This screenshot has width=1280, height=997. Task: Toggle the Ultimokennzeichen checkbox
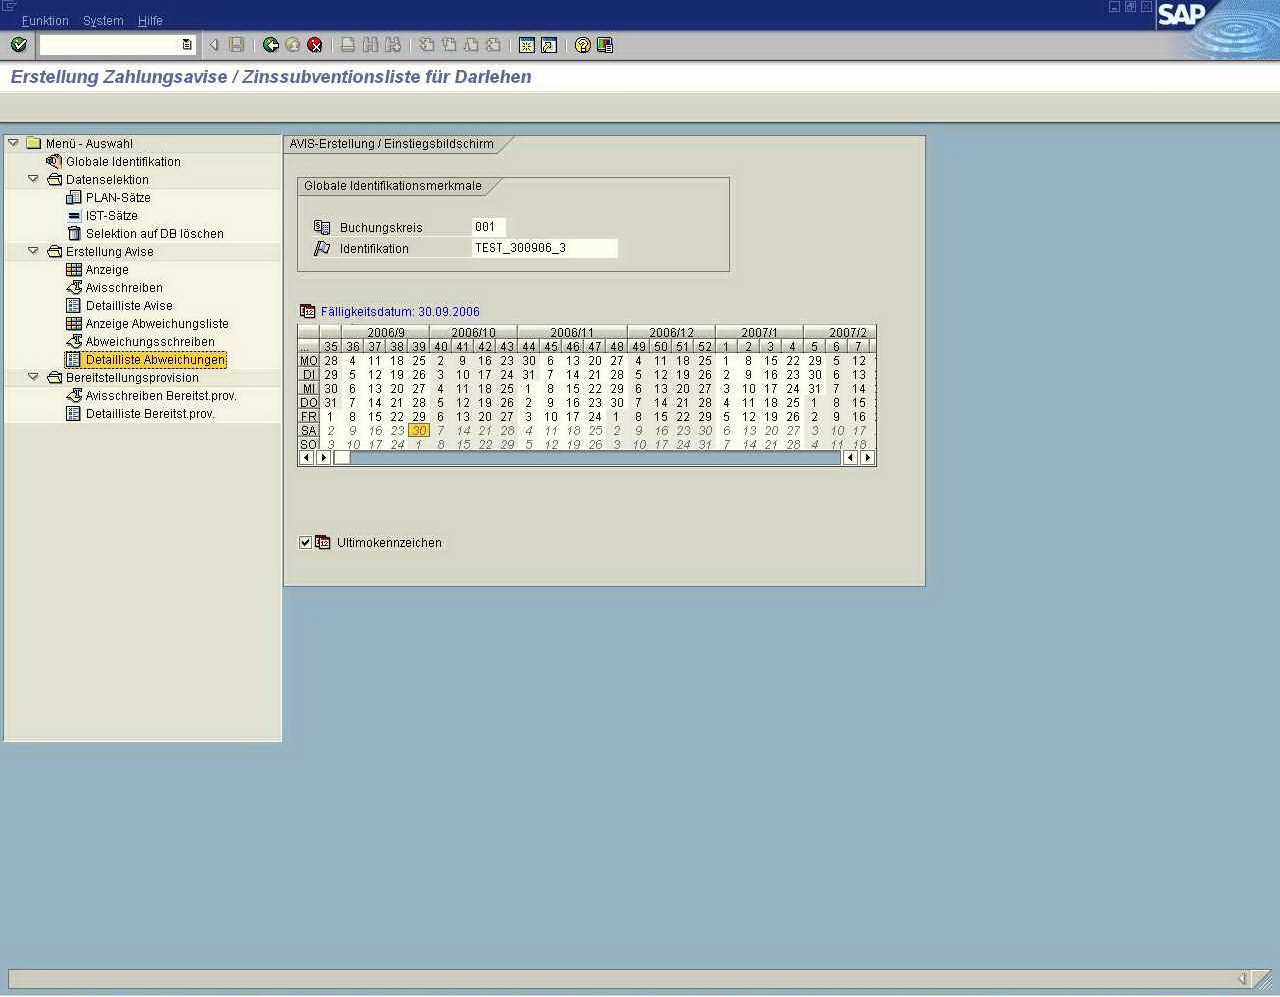(305, 543)
